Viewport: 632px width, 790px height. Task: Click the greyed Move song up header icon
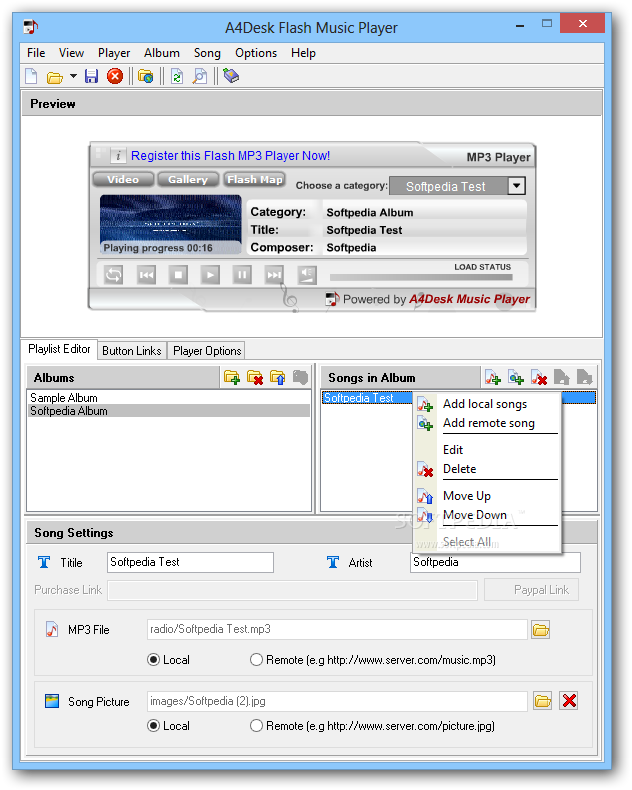tap(561, 377)
